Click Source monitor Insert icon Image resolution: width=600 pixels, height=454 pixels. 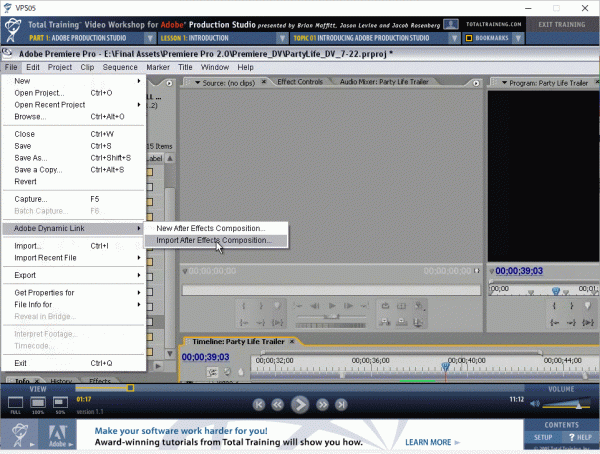tap(385, 322)
